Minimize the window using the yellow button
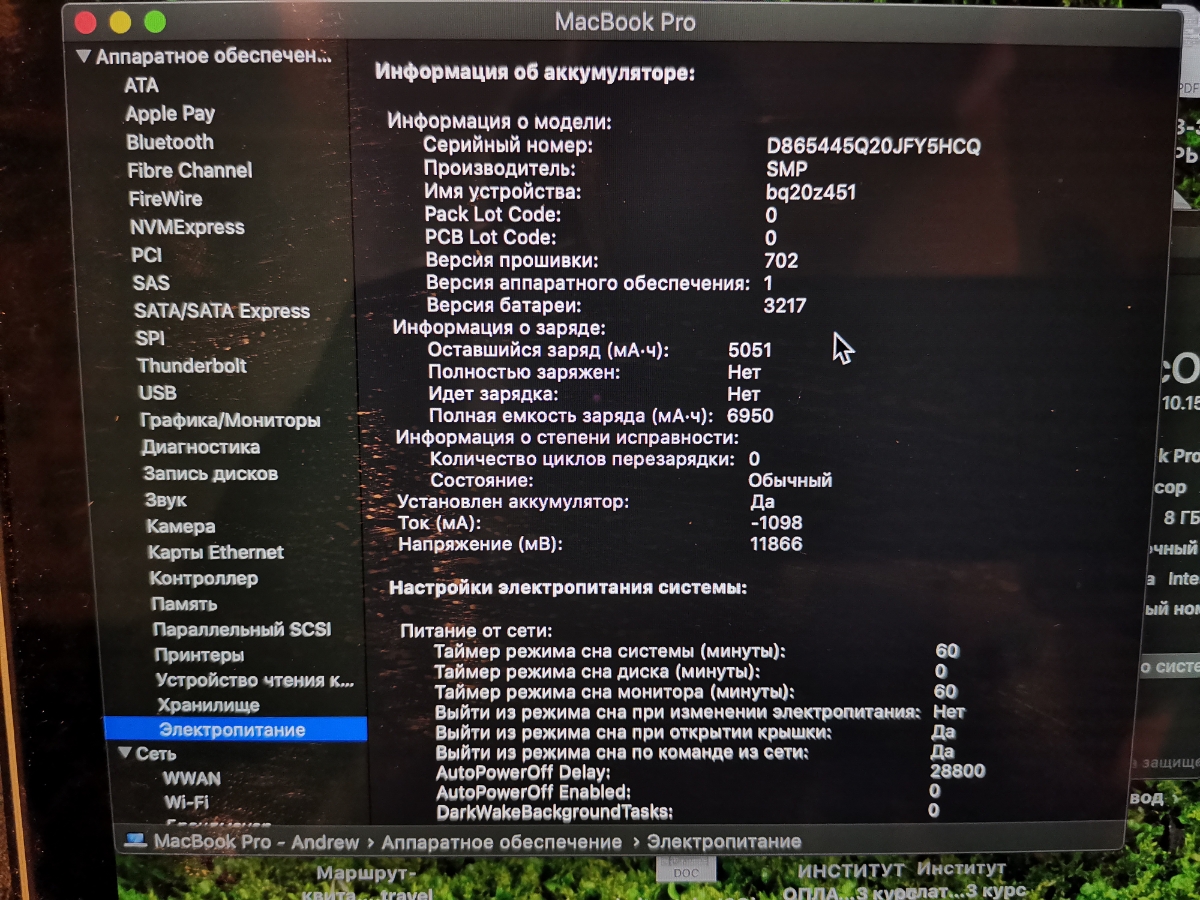Screen dimensions: 1200x900 pyautogui.click(x=120, y=22)
